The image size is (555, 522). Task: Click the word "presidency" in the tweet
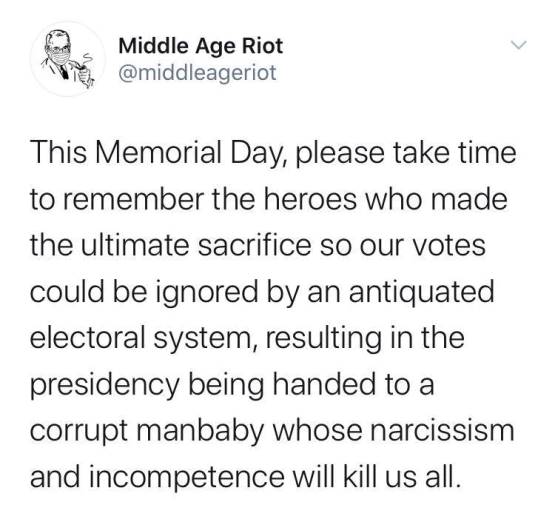[105, 385]
